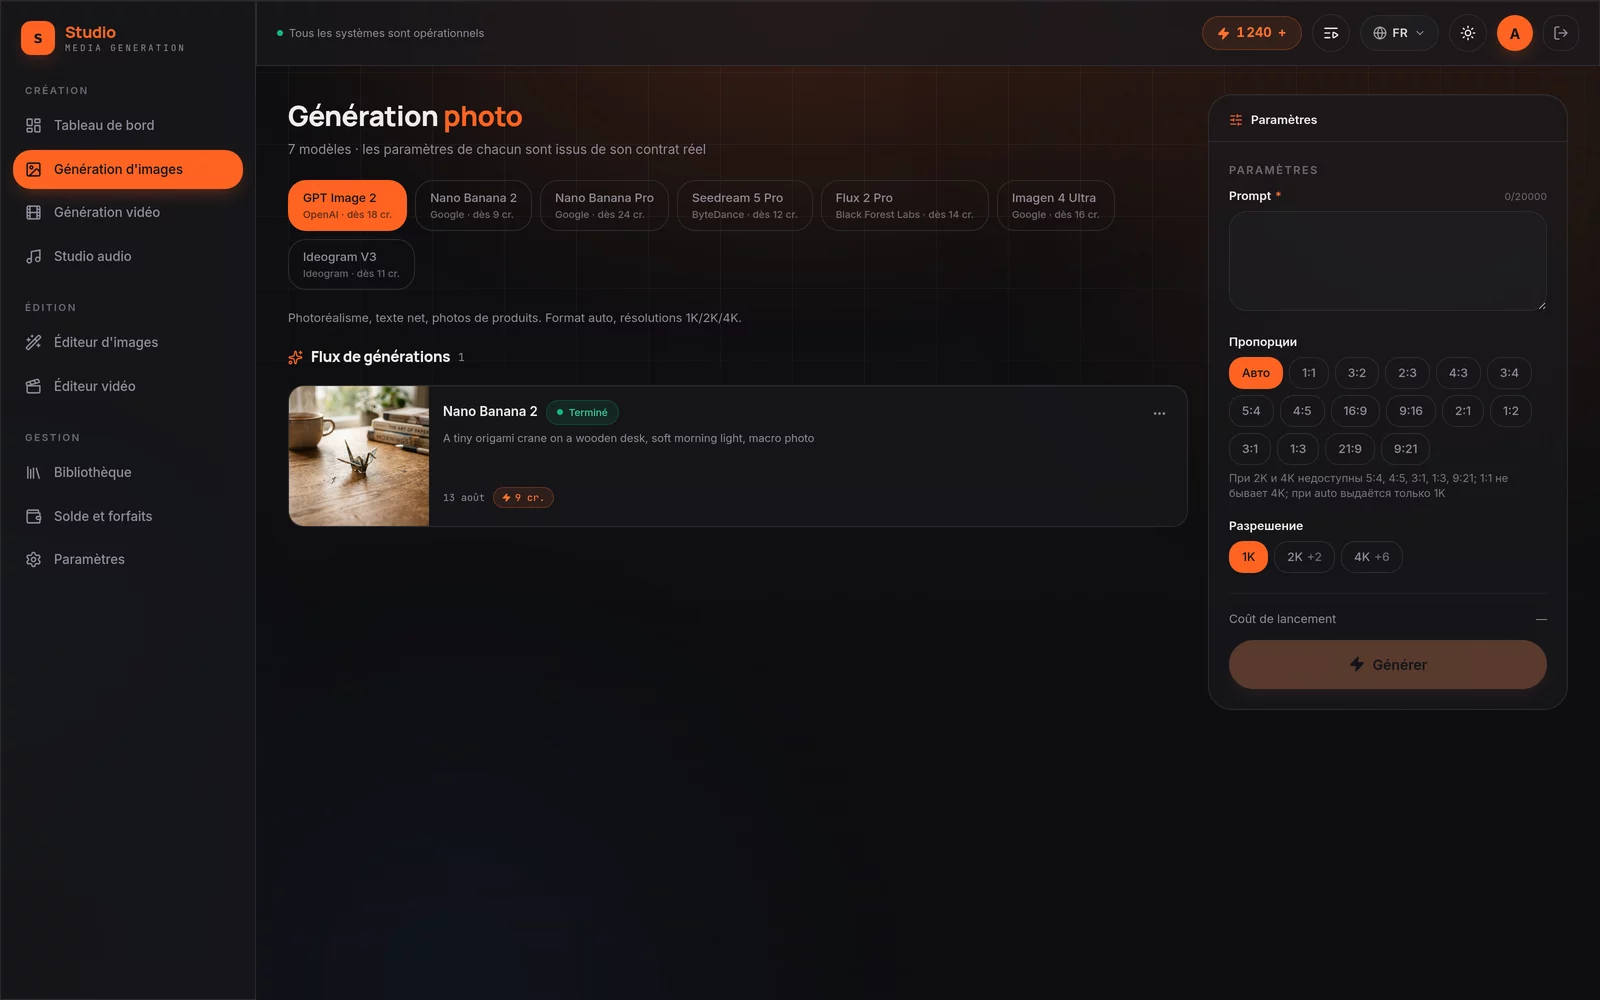Screen dimensions: 1600x1000
Task: Select the 21:9 aspect ratio
Action: point(1350,449)
